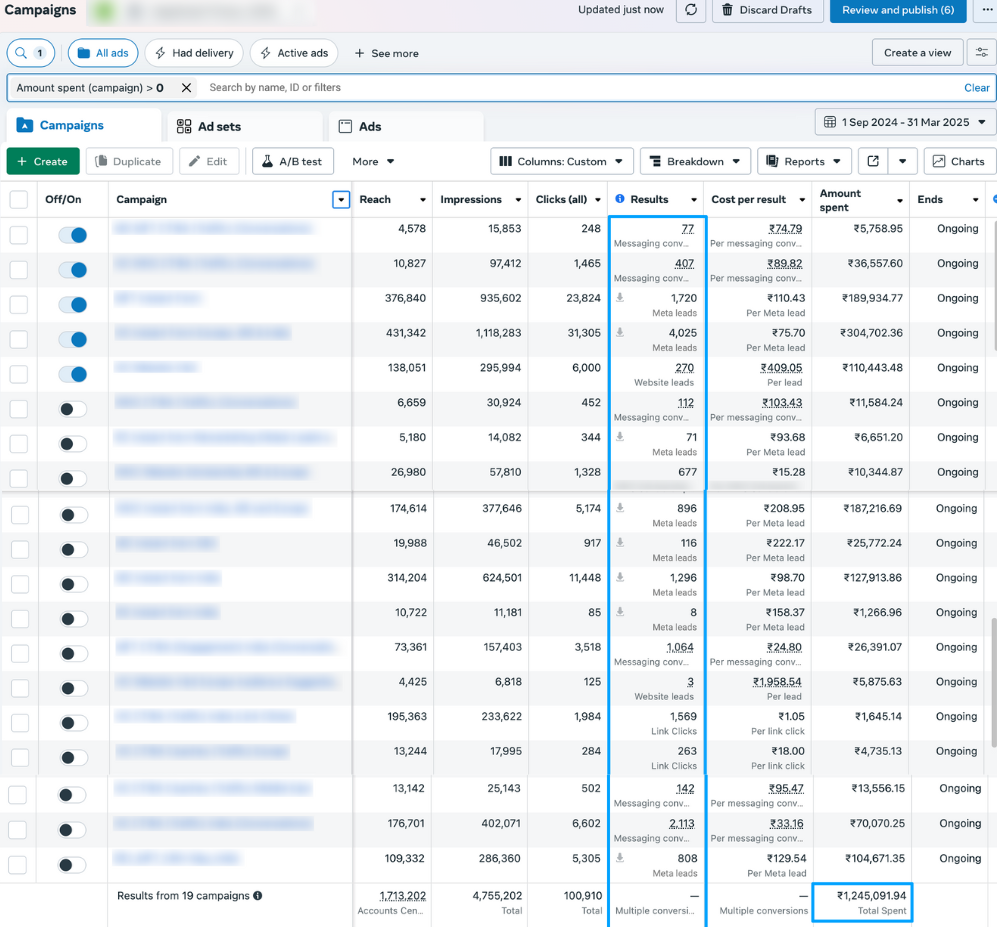Viewport: 997px width, 927px height.
Task: Open the Charts panel
Action: coord(959,161)
